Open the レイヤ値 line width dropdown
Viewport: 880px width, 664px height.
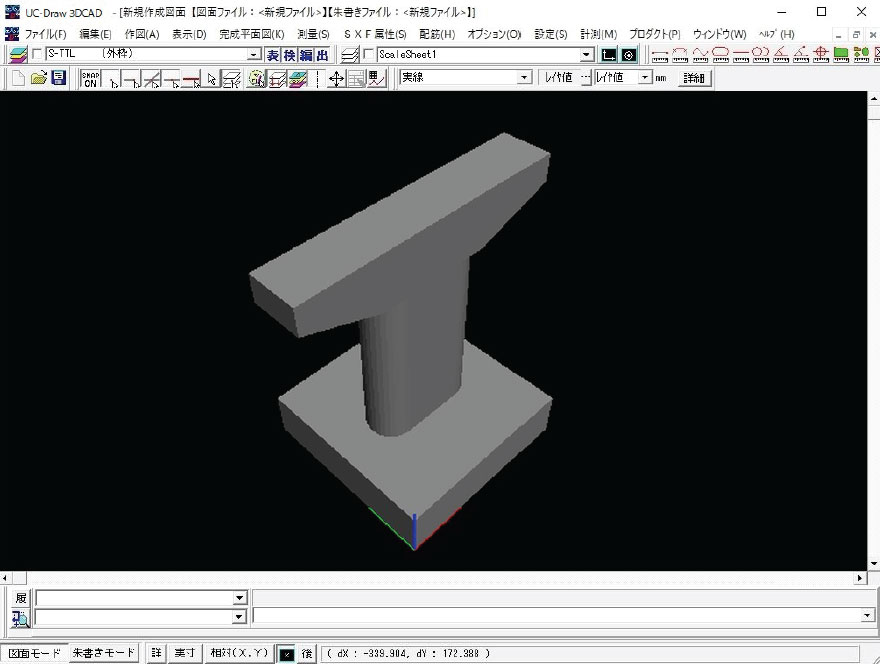click(x=645, y=77)
